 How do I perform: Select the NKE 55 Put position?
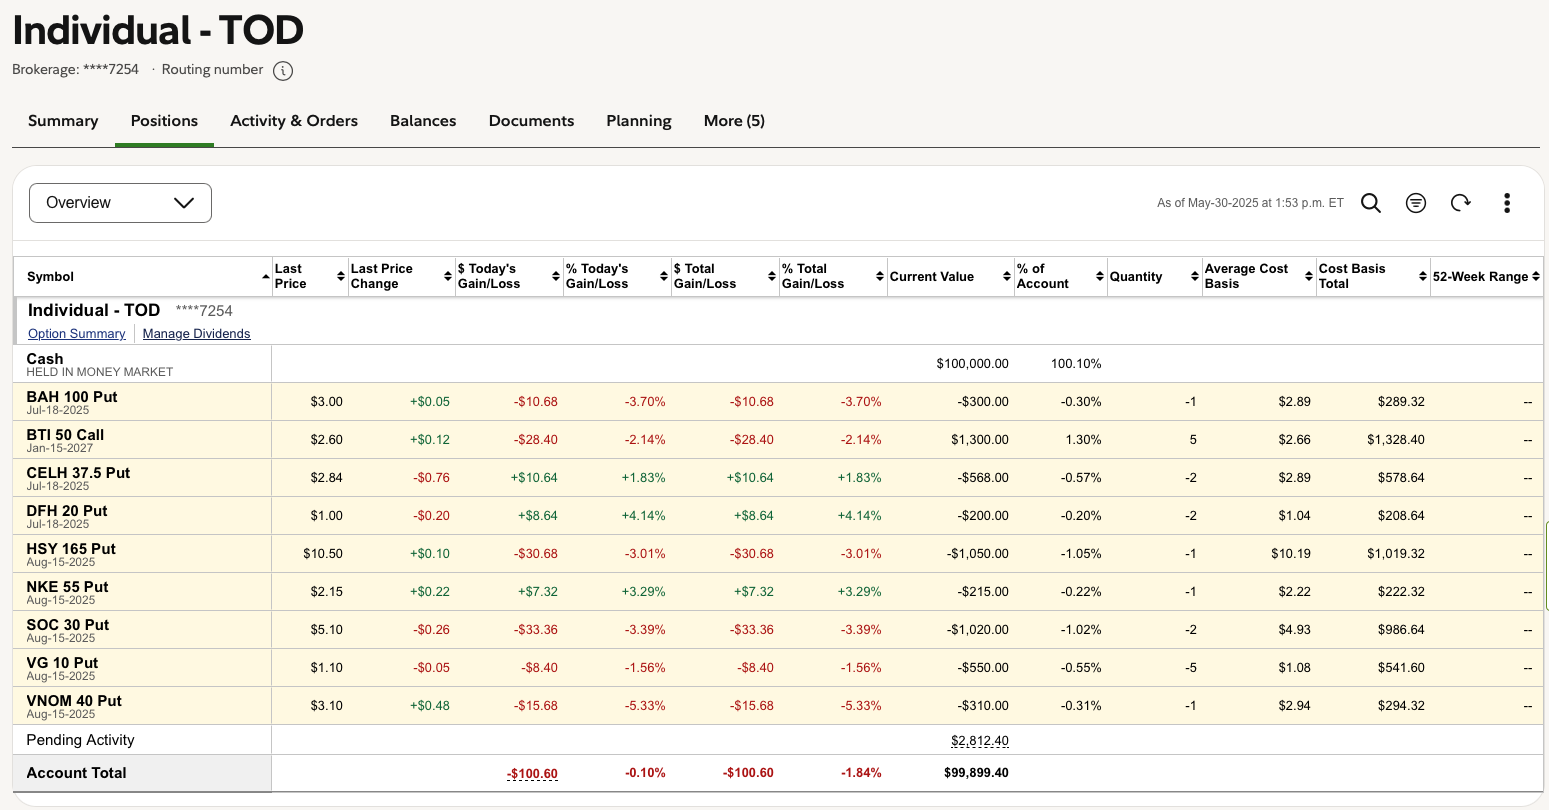tap(67, 587)
